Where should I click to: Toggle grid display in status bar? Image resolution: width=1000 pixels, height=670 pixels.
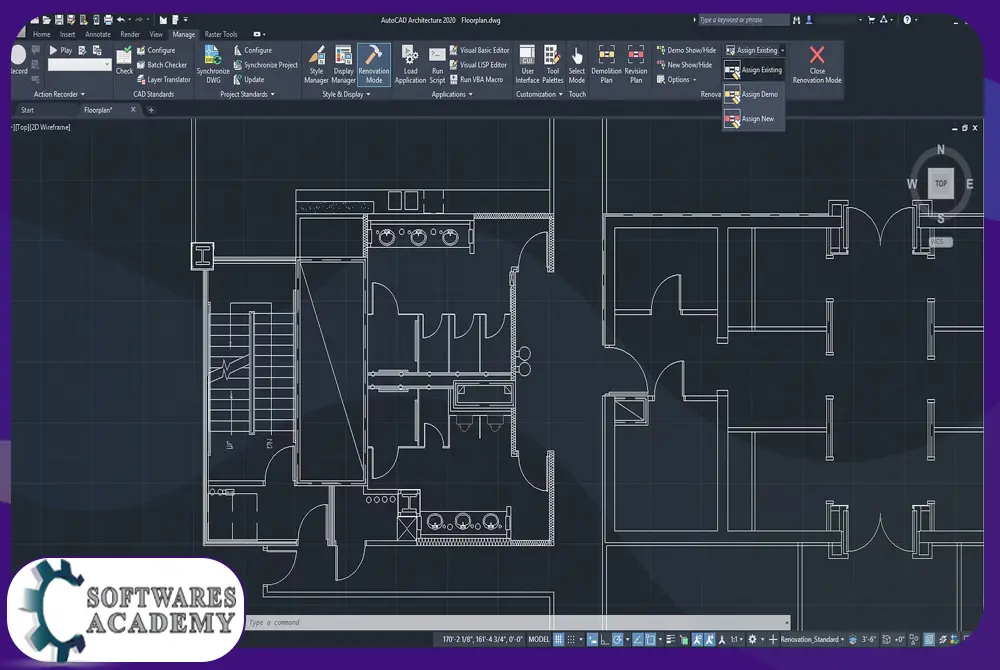coord(559,639)
